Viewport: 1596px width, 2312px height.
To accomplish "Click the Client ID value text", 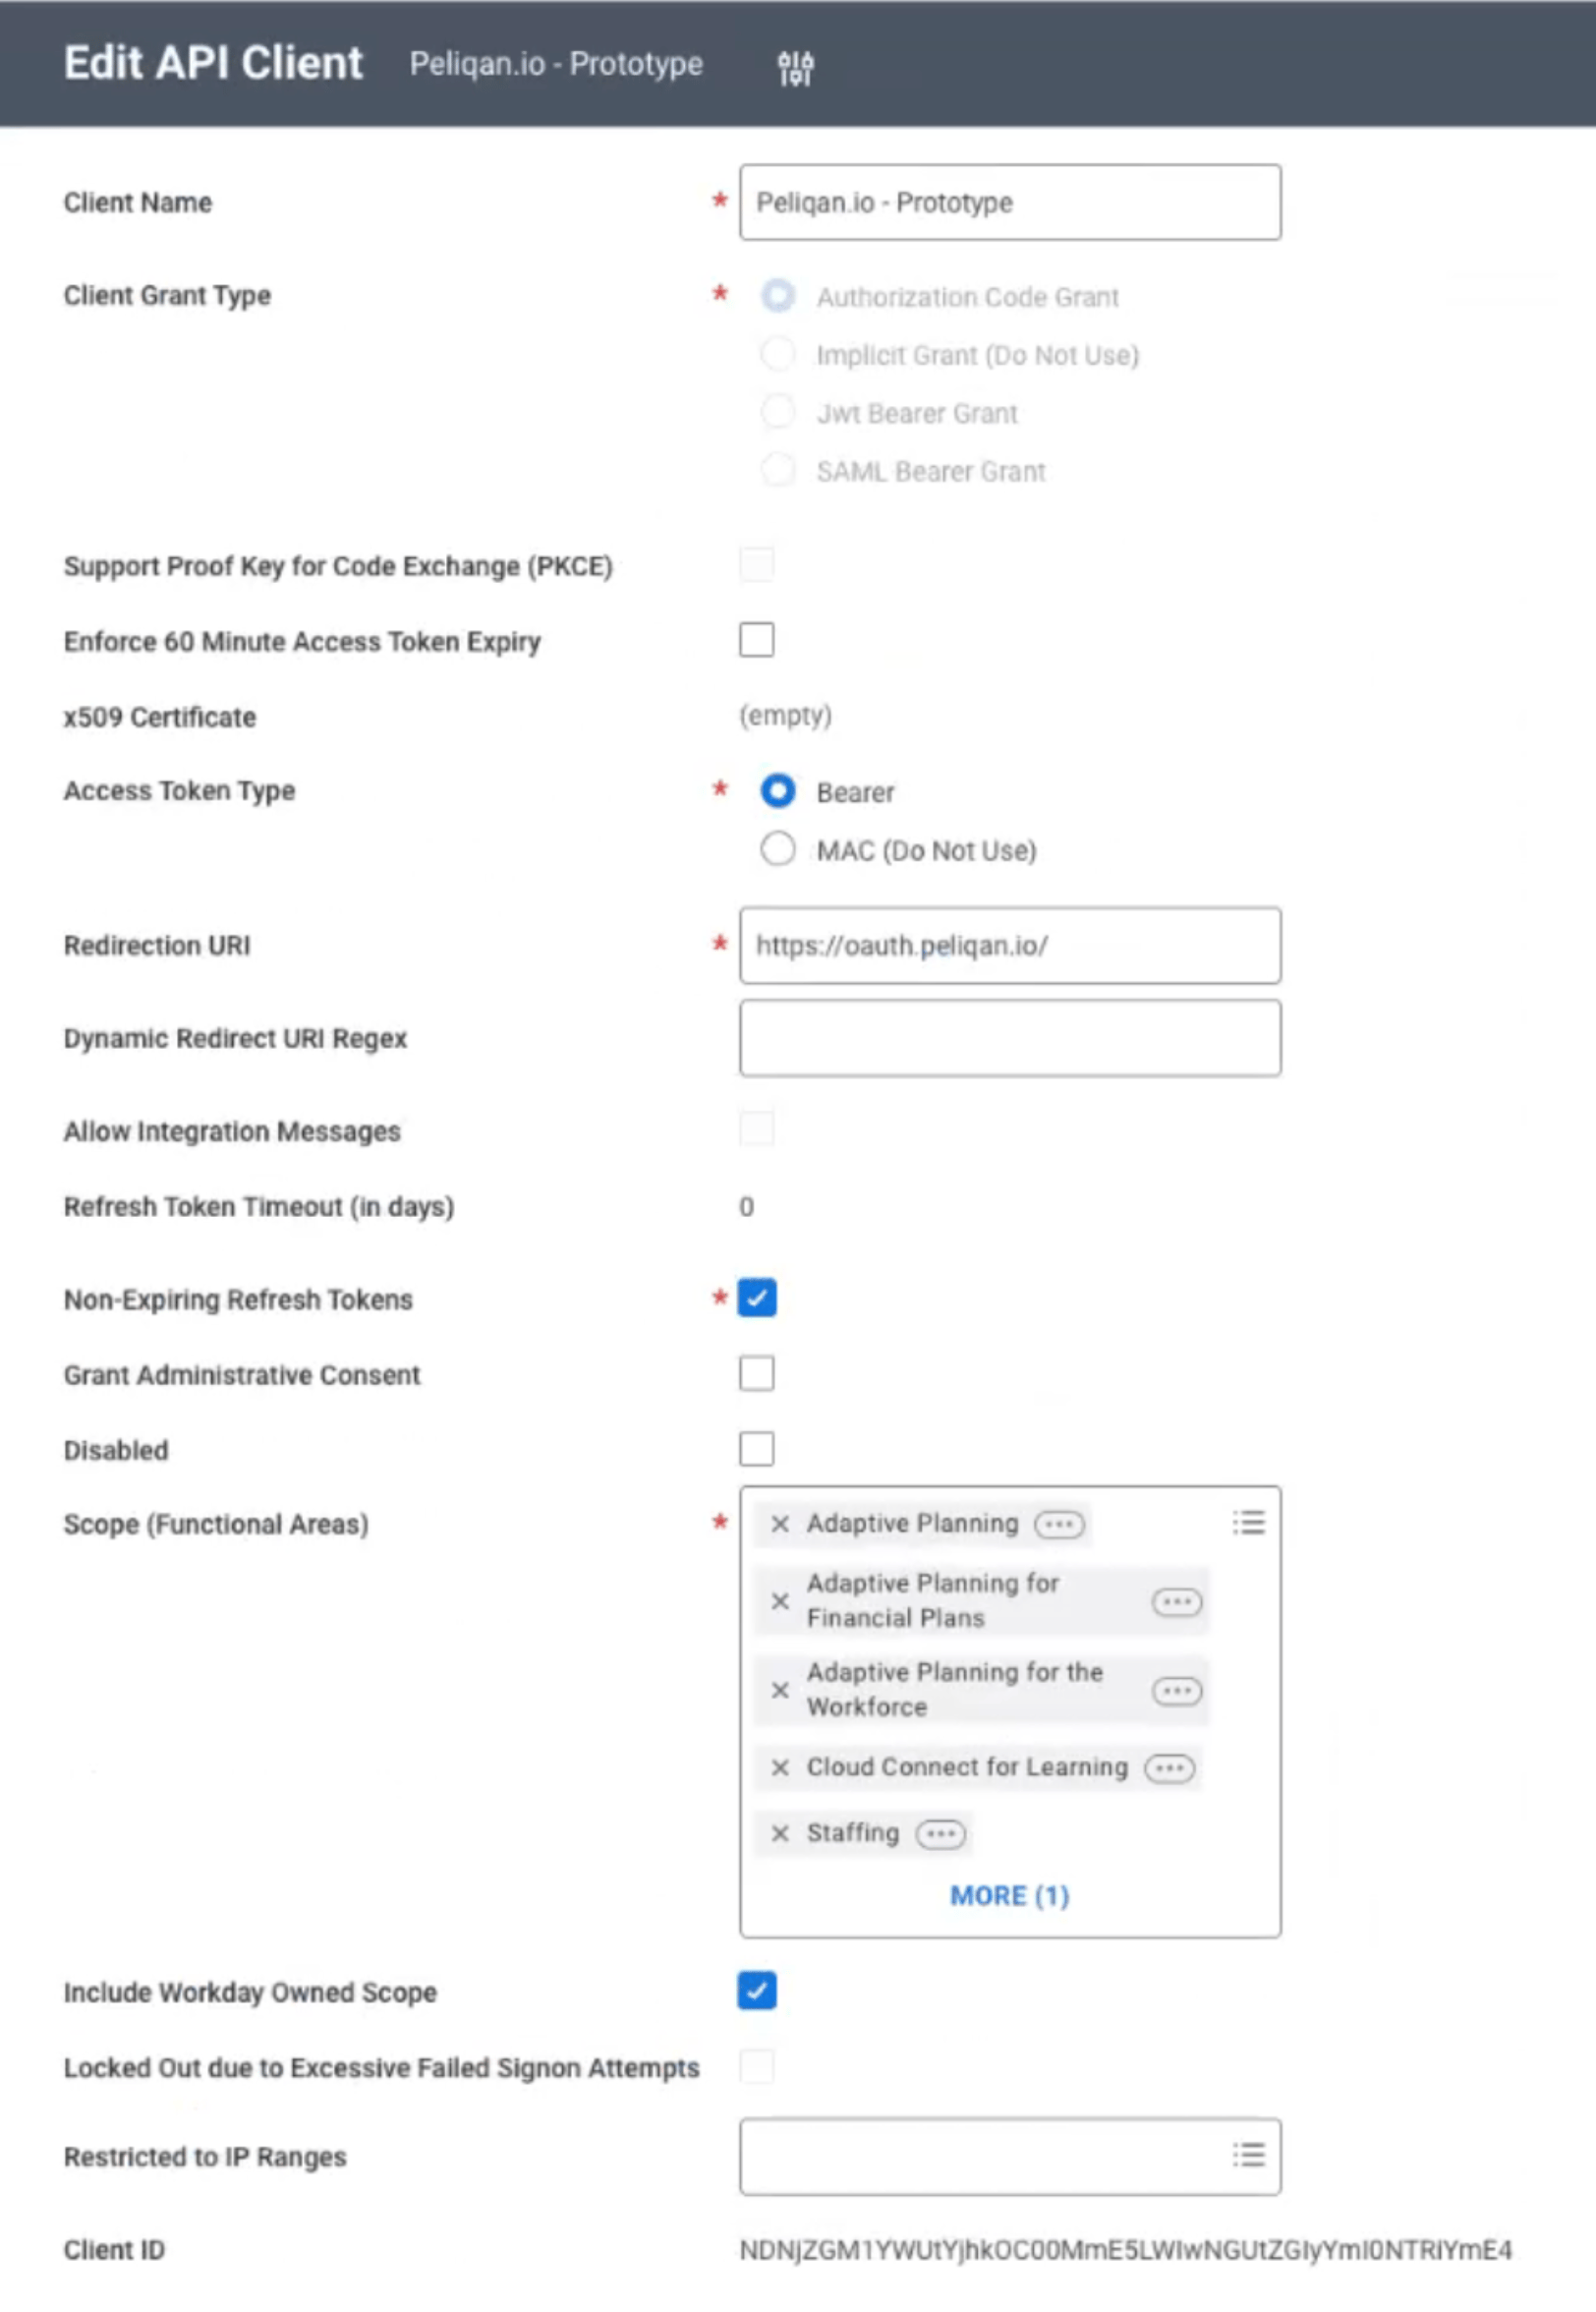I will [1125, 2250].
